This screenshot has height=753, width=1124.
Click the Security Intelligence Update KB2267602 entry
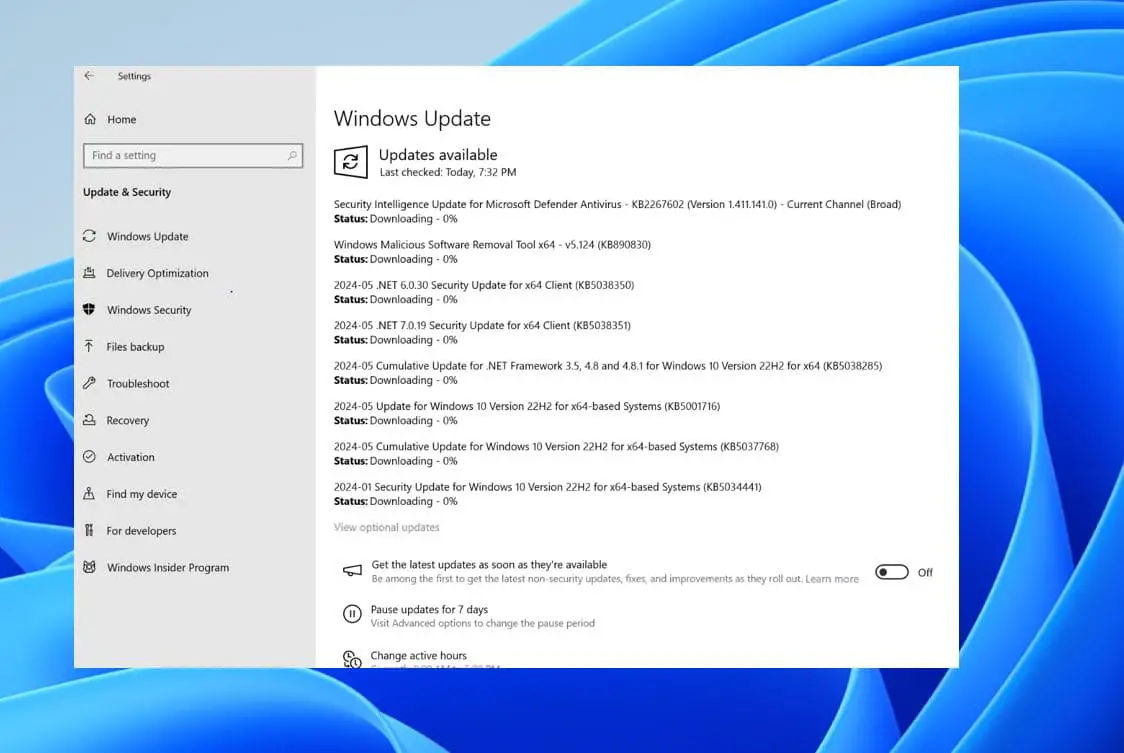pyautogui.click(x=617, y=204)
